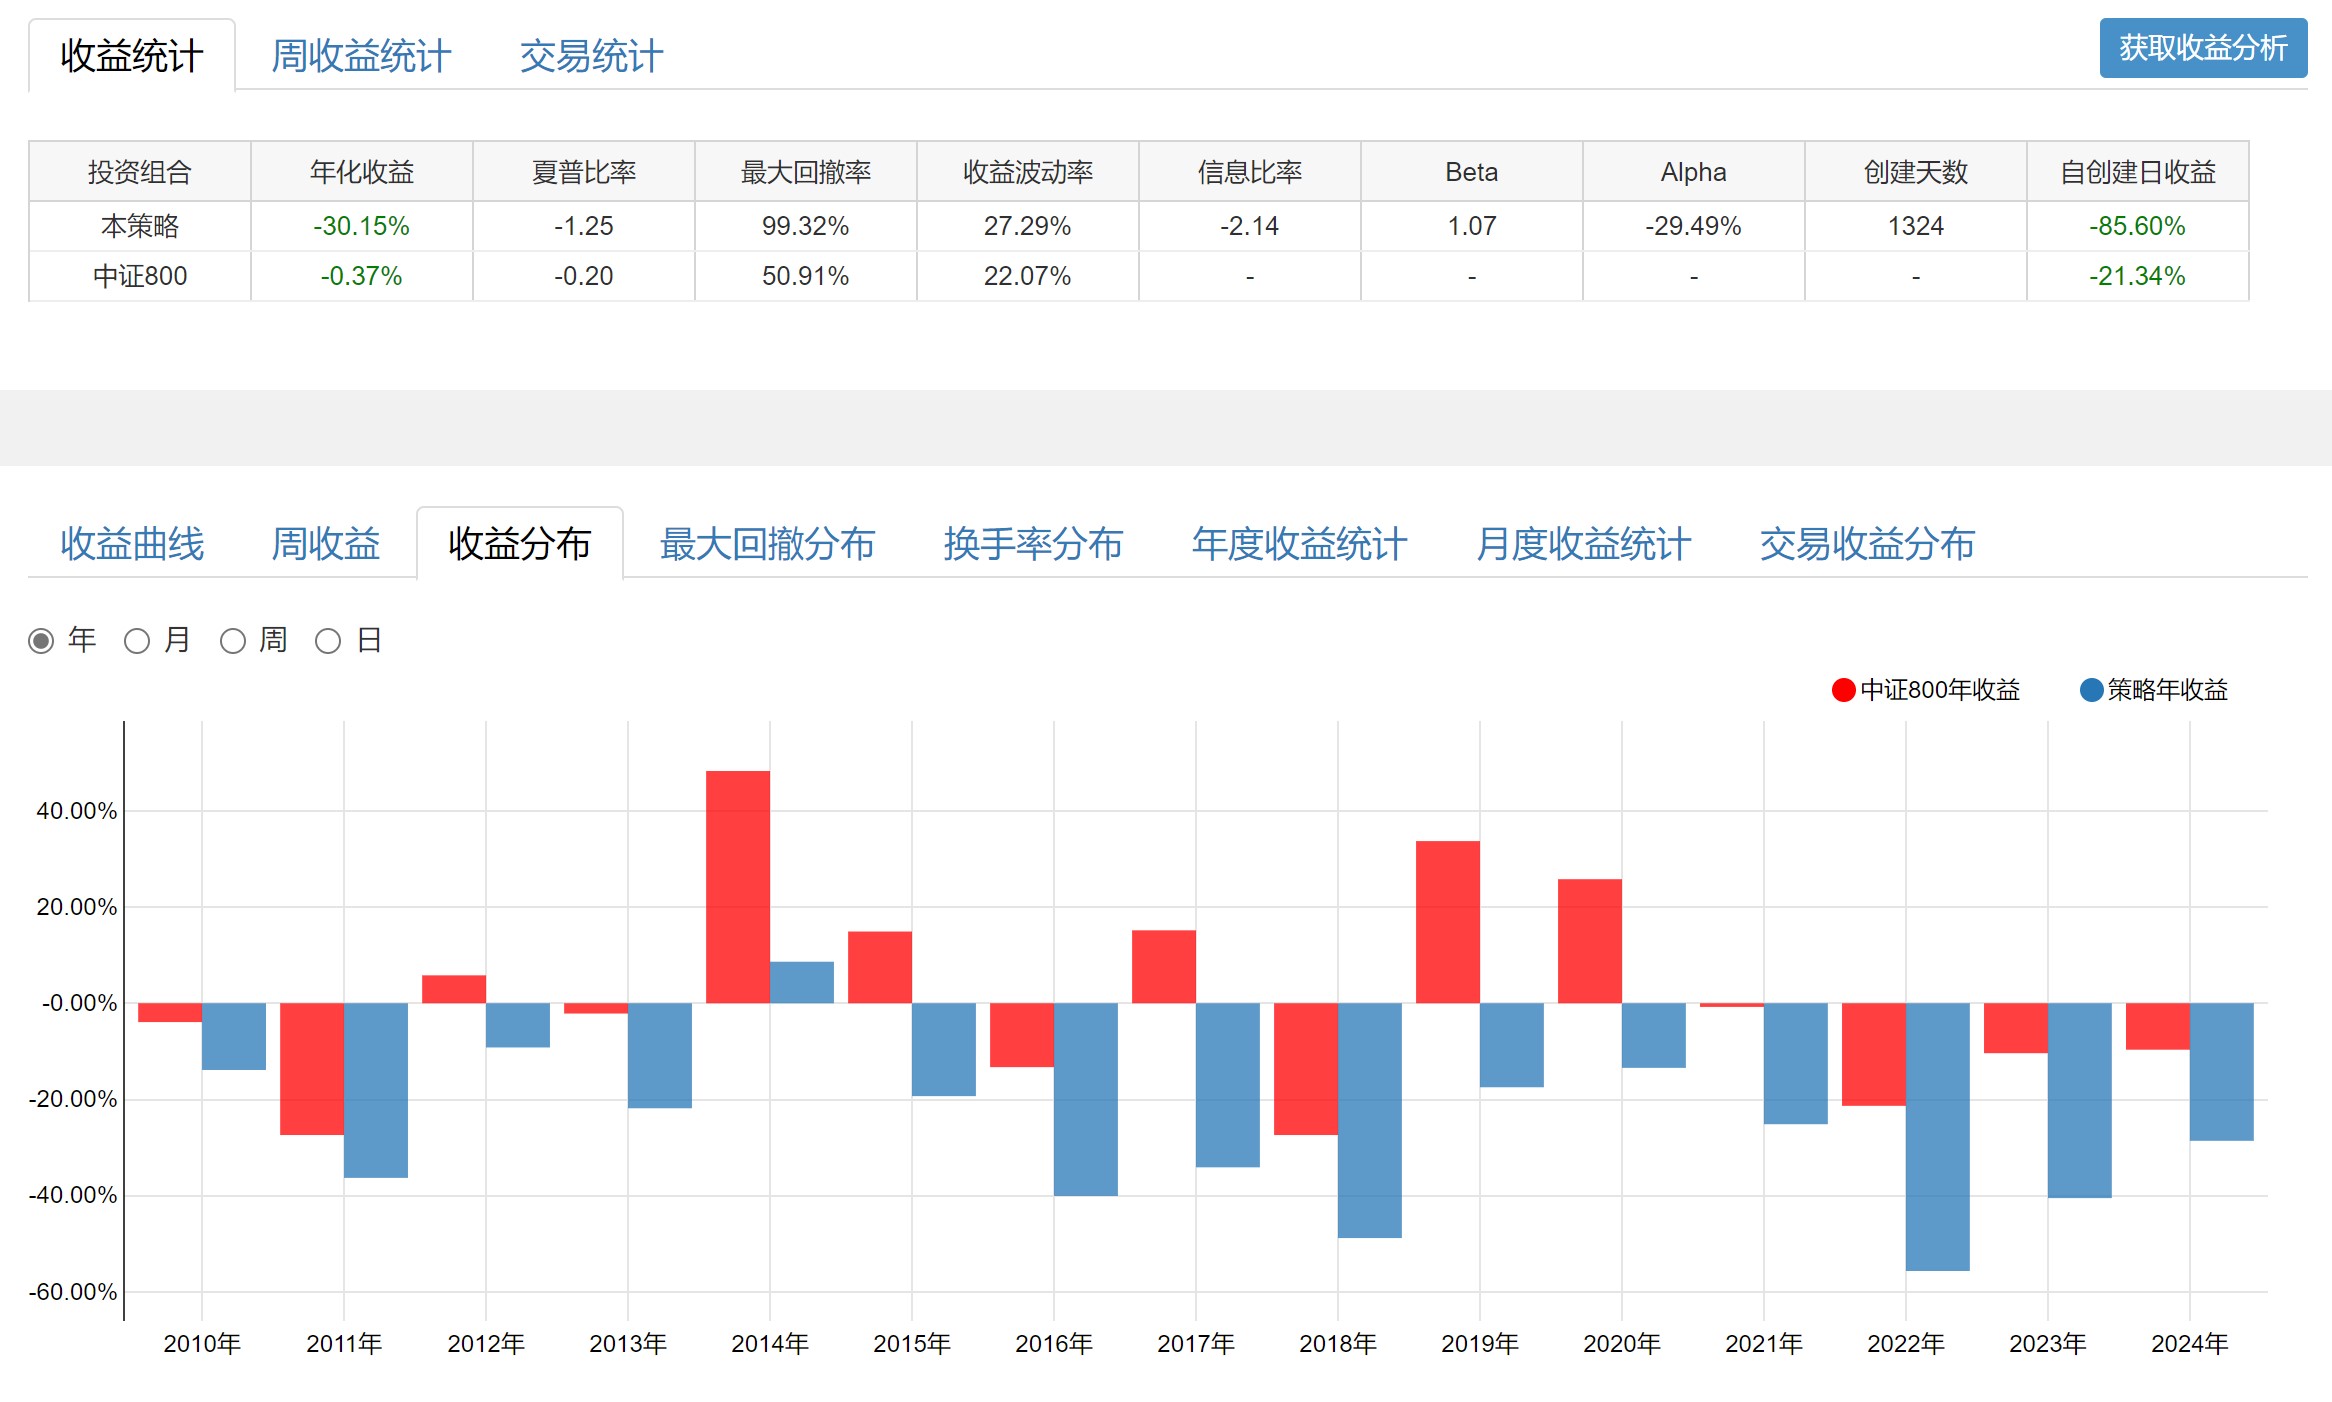
Task: Open 月度收益统计 tab
Action: point(1583,545)
